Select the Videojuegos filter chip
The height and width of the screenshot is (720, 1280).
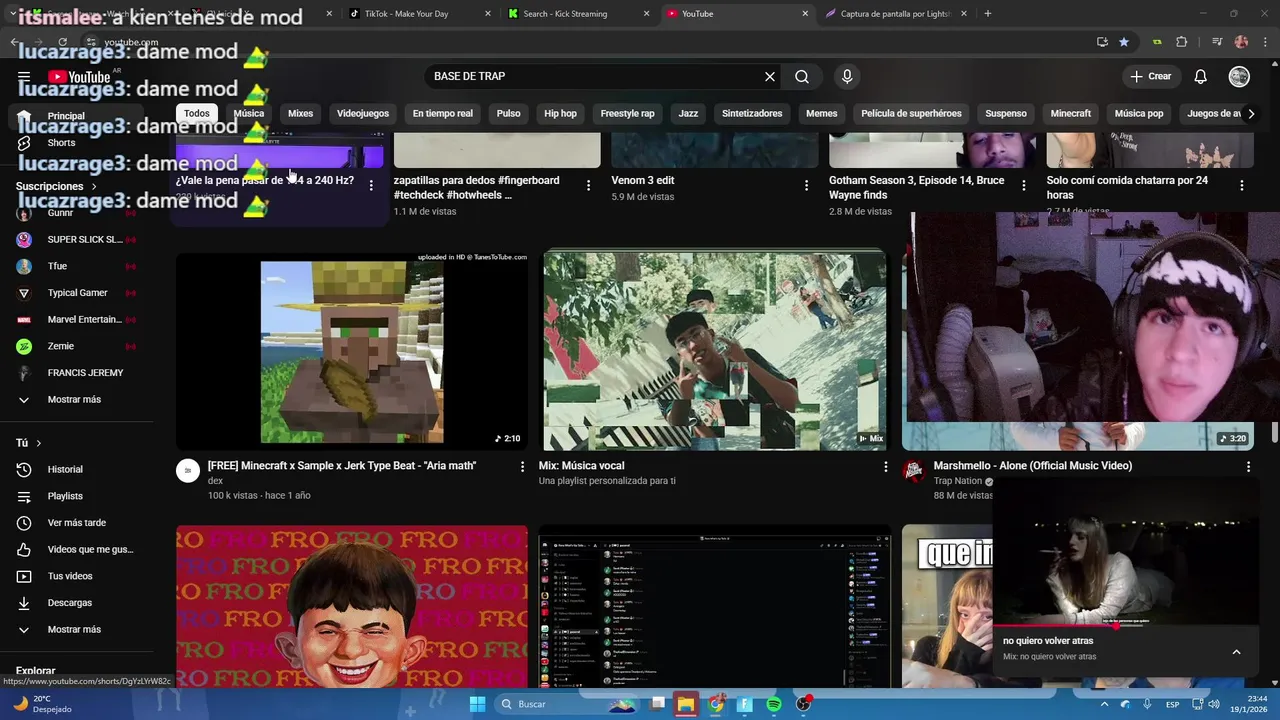tap(363, 114)
